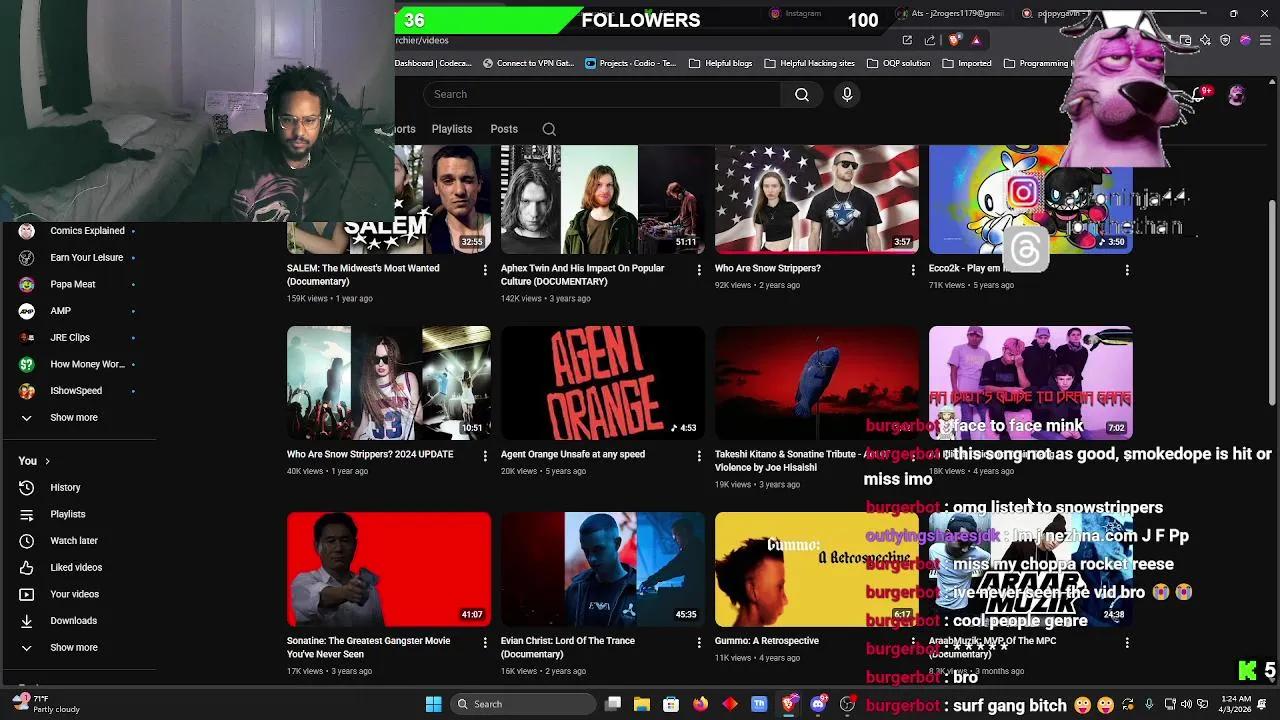This screenshot has height=720, width=1280.
Task: Open the Downloads arrow icon
Action: [27, 621]
